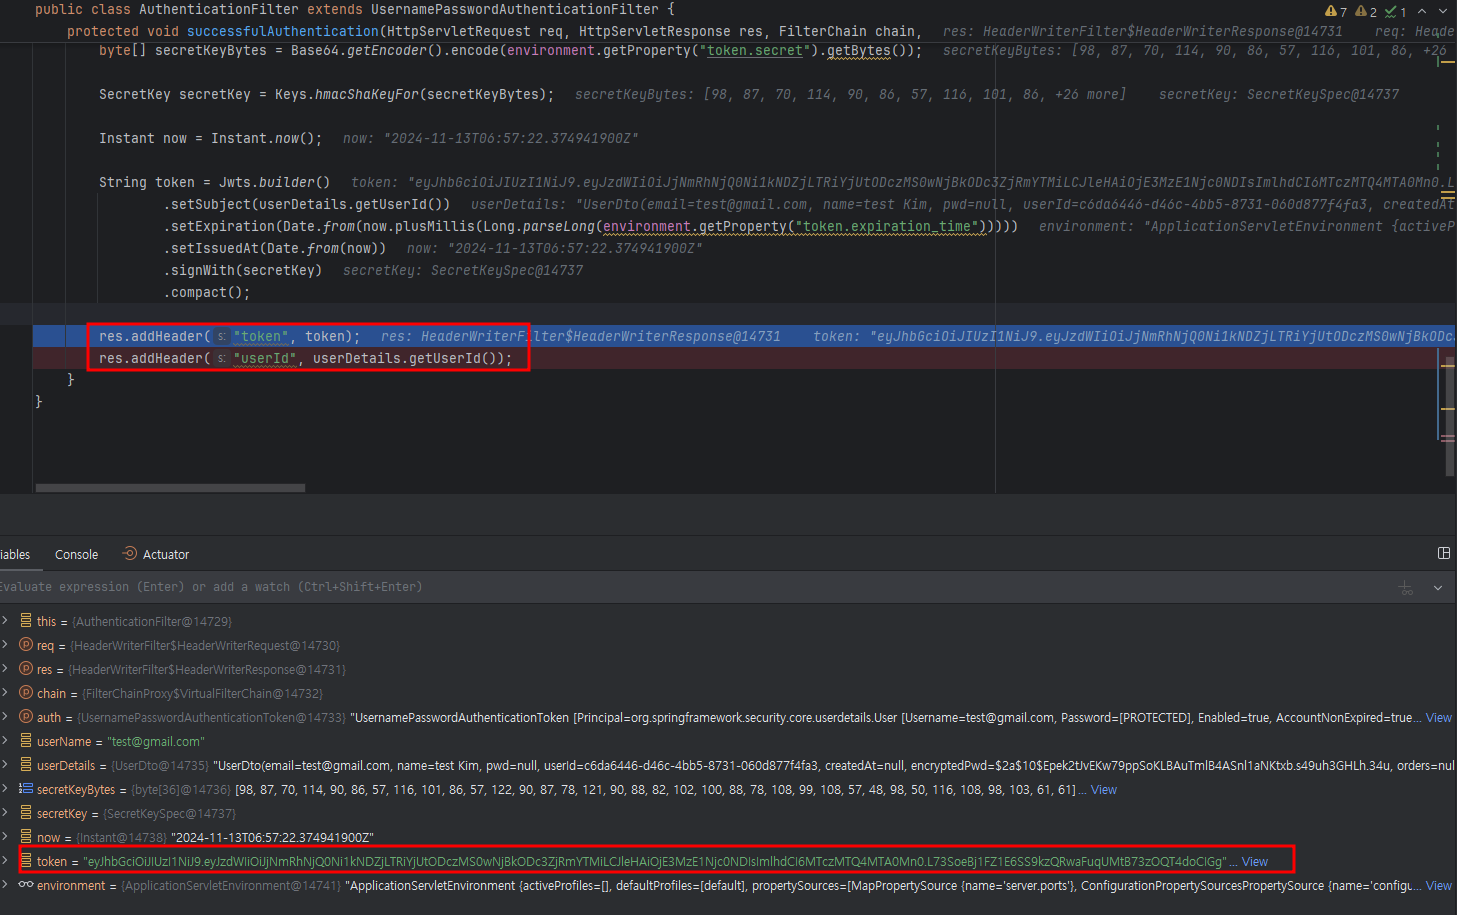Click the green typo checkmark indicator showing 1
The image size is (1457, 915).
(1396, 11)
